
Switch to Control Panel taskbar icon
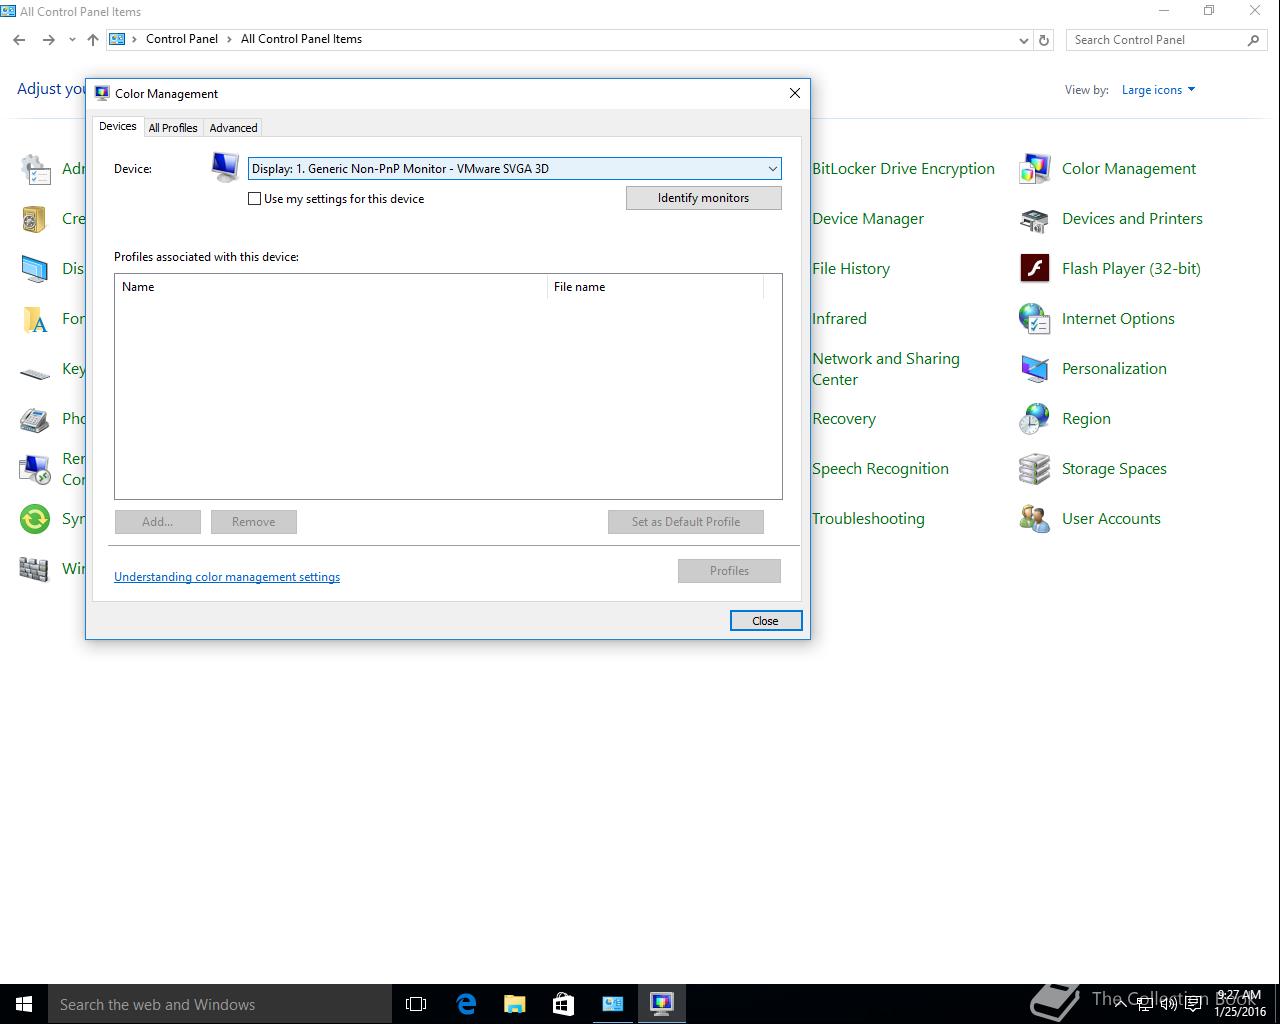pos(612,1004)
